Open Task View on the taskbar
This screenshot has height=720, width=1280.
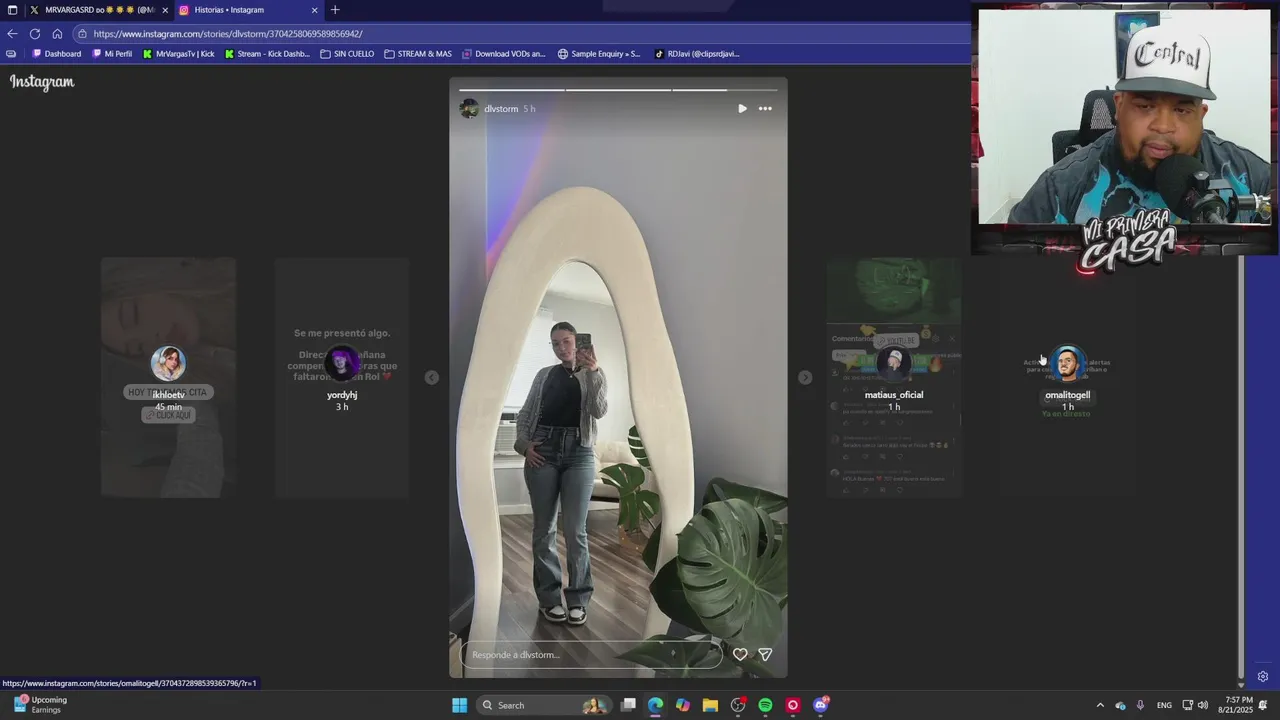pos(628,705)
